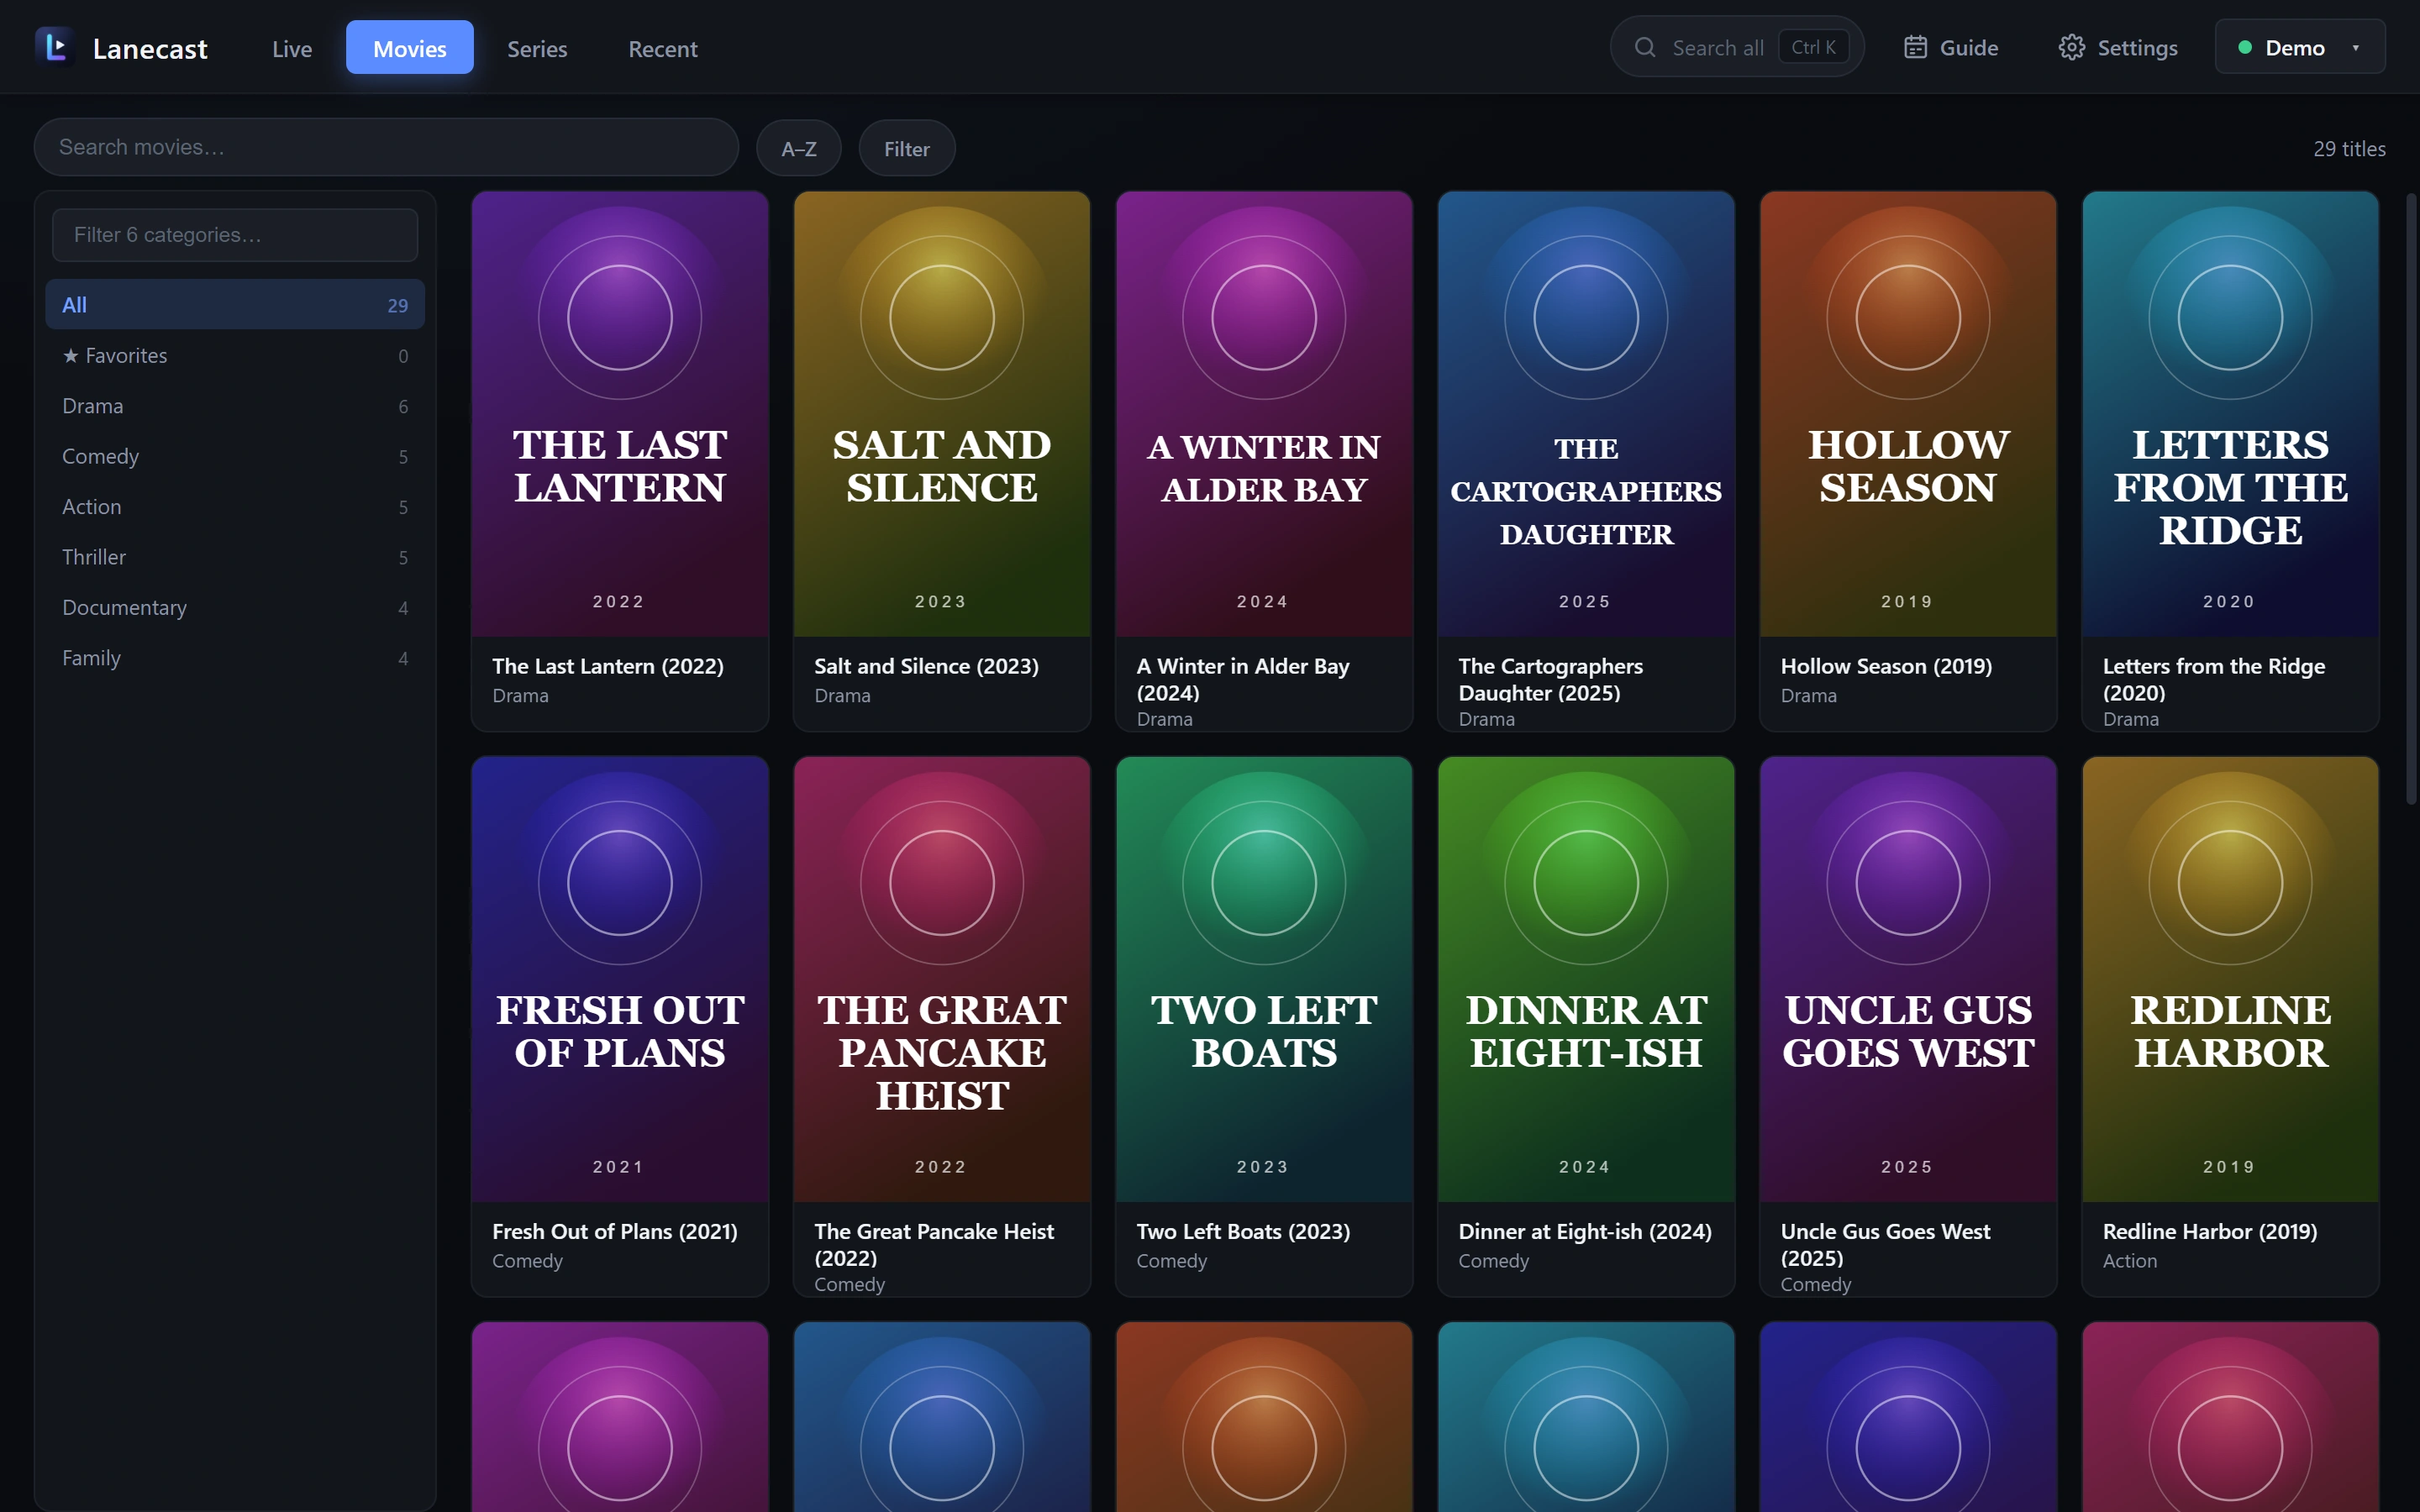Click 'Hollow Season (2019)' title text
The image size is (2420, 1512).
[x=1886, y=666]
